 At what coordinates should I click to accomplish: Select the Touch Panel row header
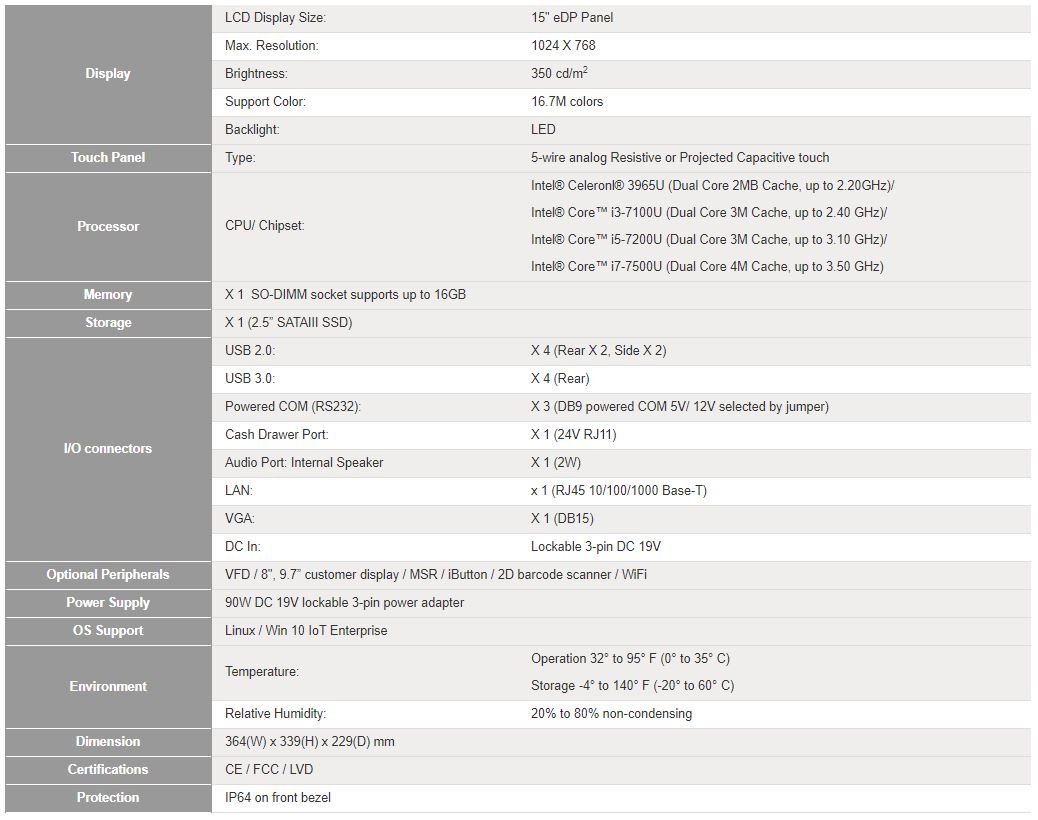108,158
